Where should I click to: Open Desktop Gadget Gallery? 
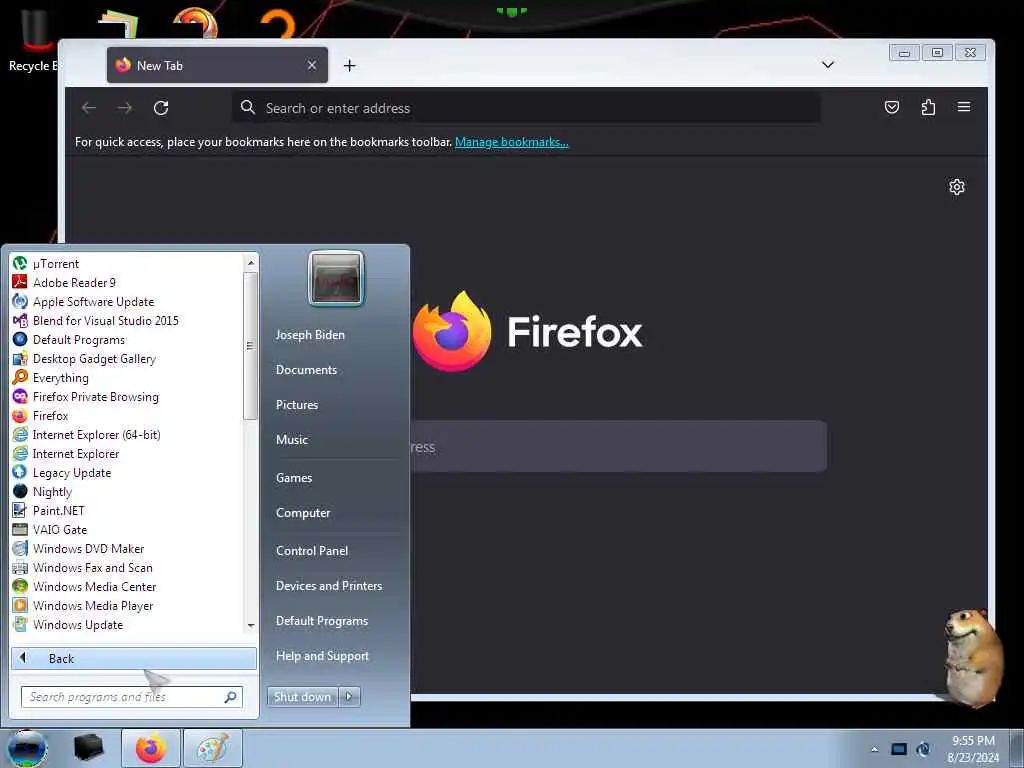(x=94, y=359)
